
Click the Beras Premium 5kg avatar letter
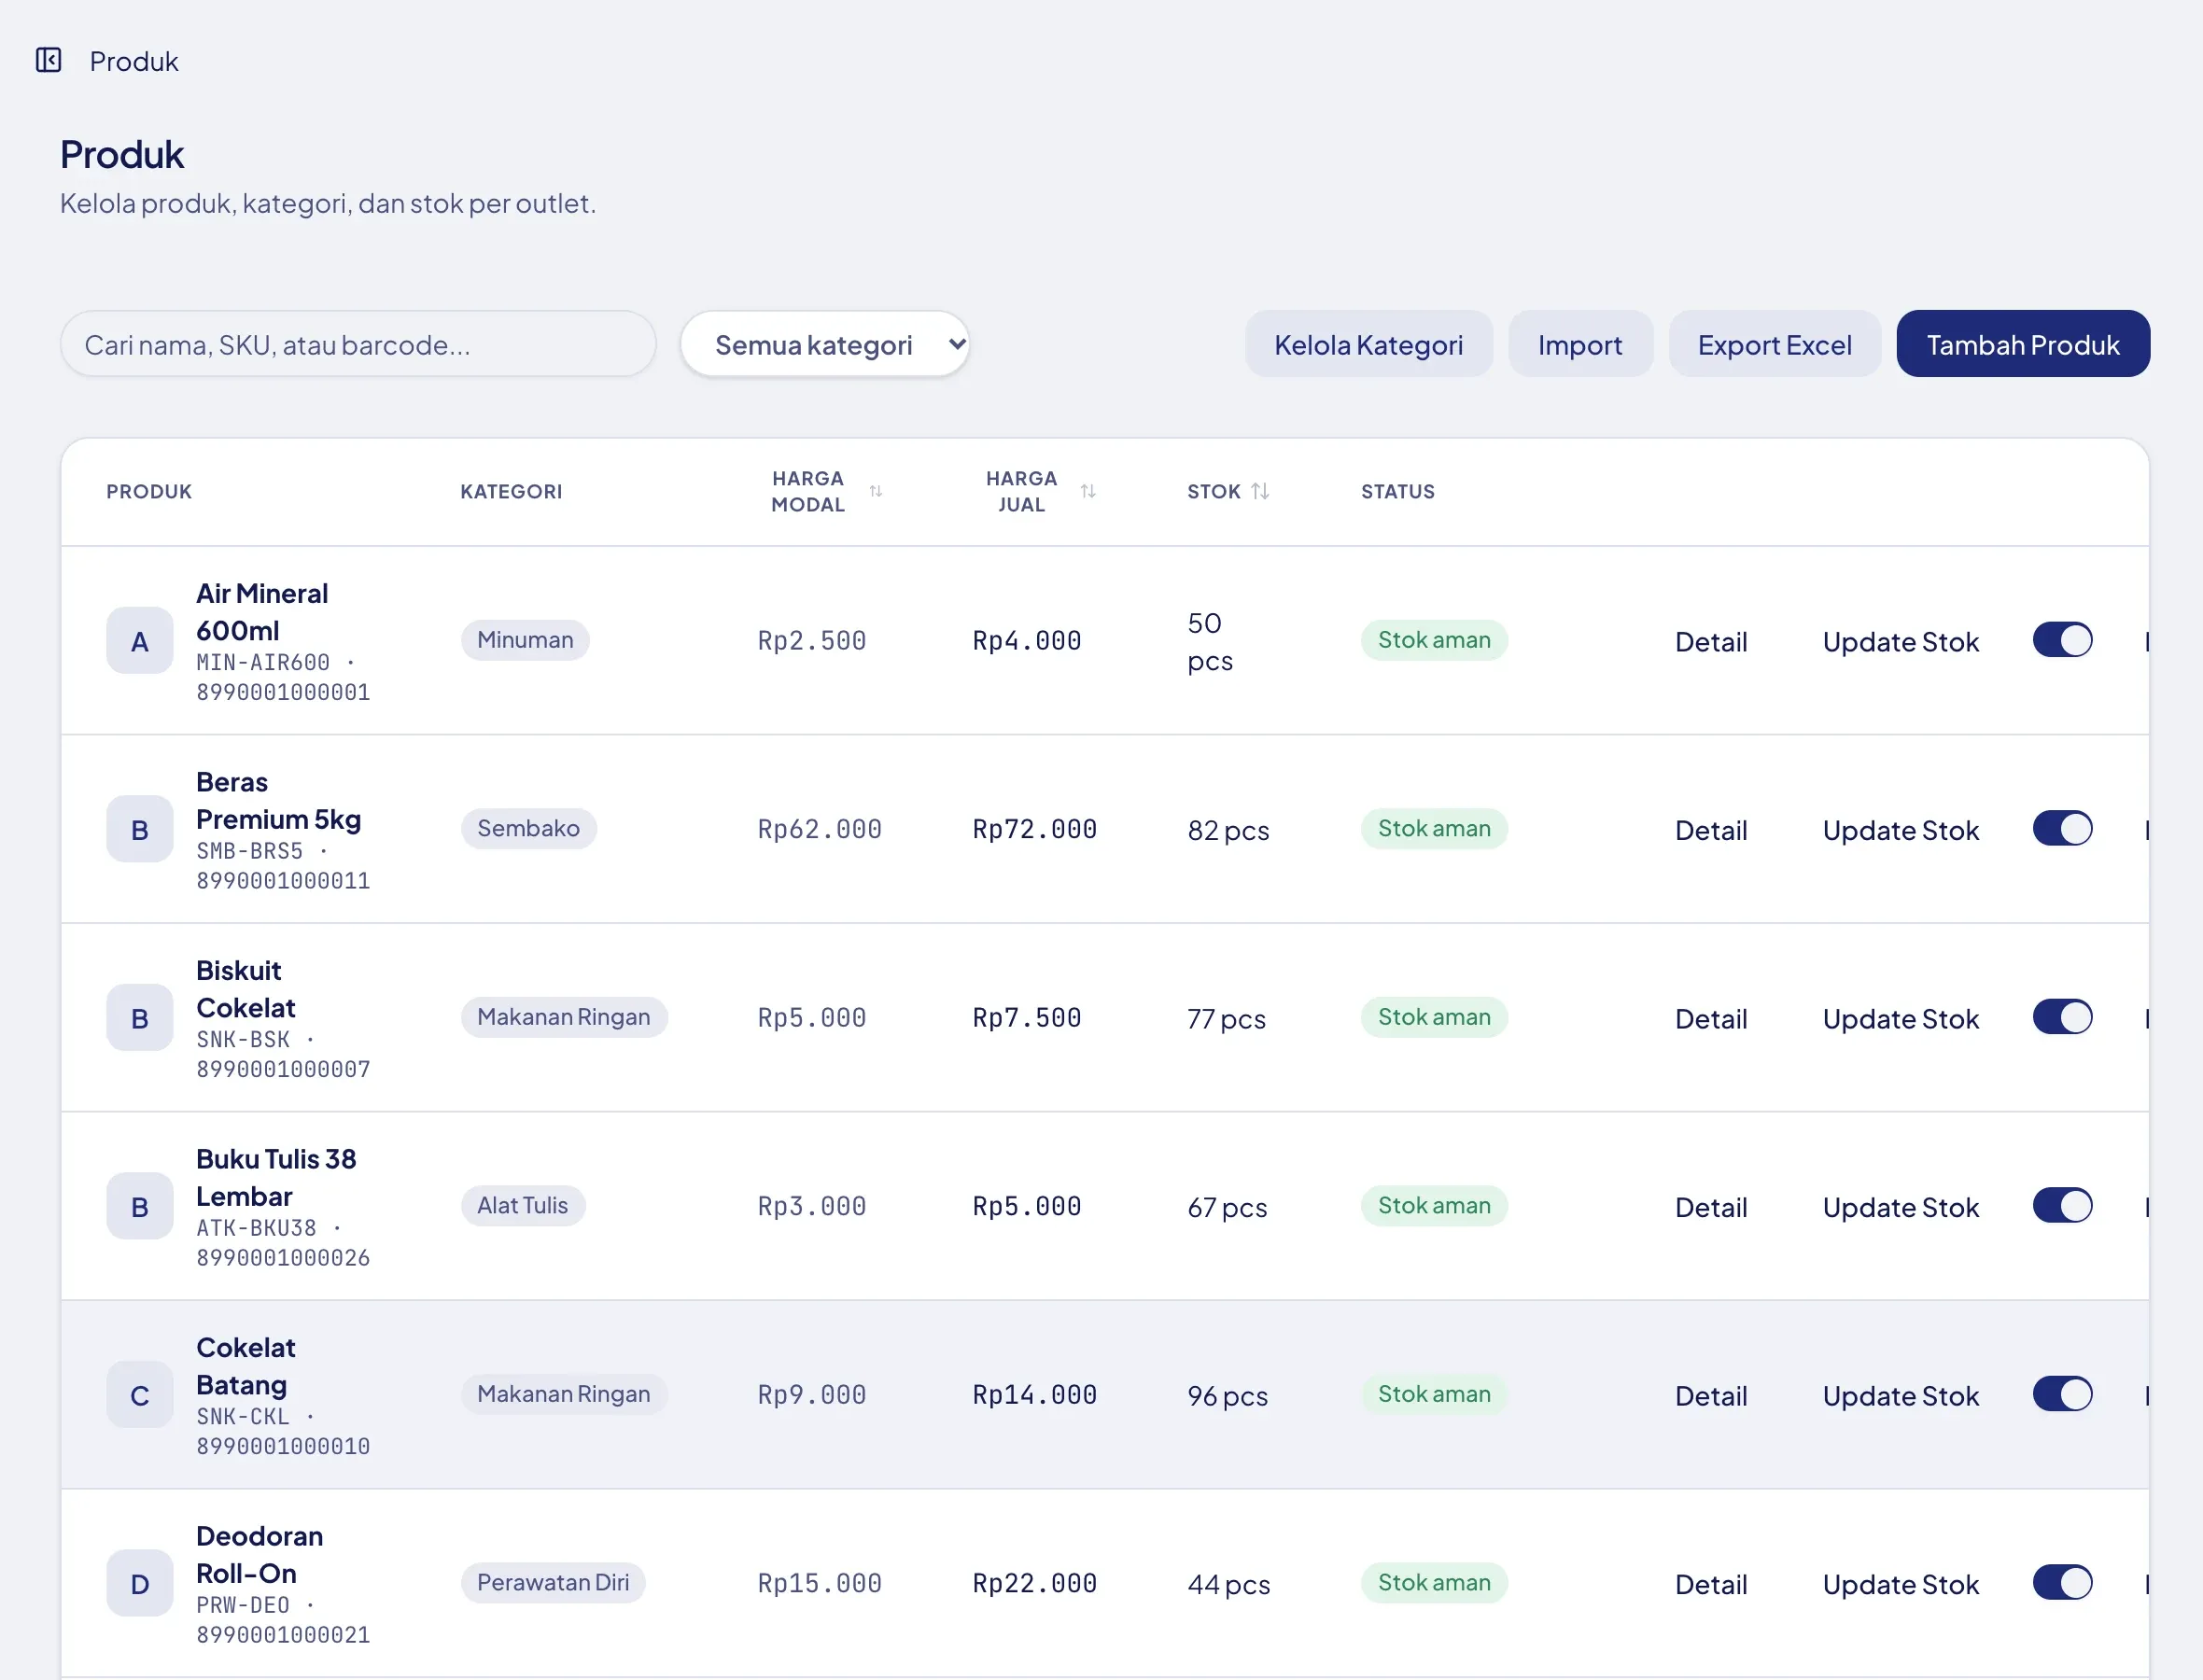coord(140,829)
